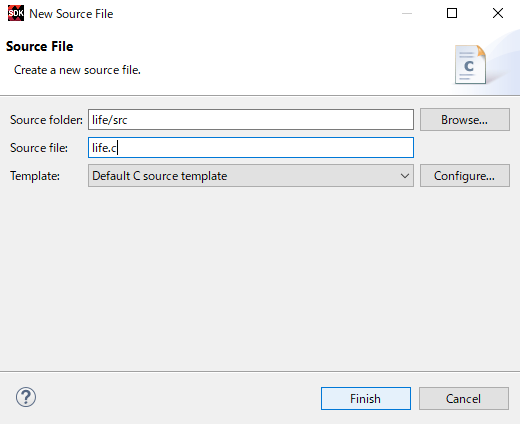Viewport: 520px width, 424px height.
Task: Browse for a source folder
Action: coord(464,120)
